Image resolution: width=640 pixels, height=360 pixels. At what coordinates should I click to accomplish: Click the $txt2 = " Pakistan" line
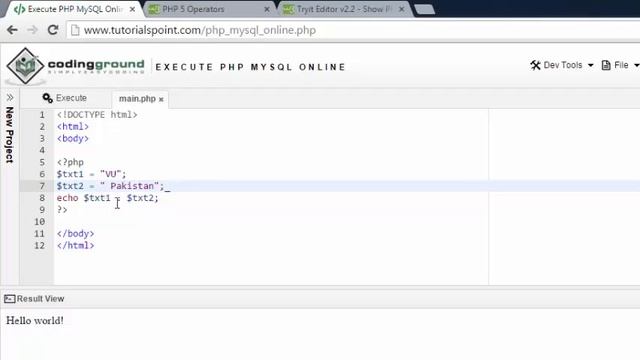pos(110,186)
